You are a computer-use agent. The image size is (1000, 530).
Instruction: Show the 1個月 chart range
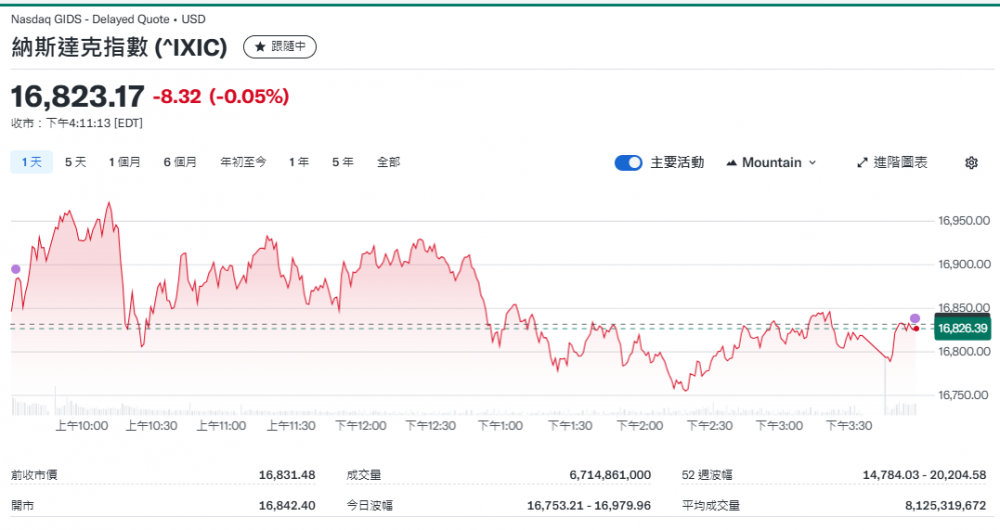click(x=125, y=162)
